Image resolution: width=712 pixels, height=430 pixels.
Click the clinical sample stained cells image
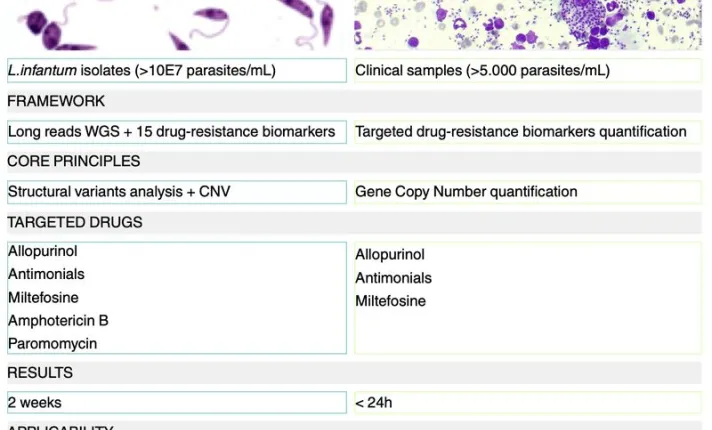coord(530,24)
